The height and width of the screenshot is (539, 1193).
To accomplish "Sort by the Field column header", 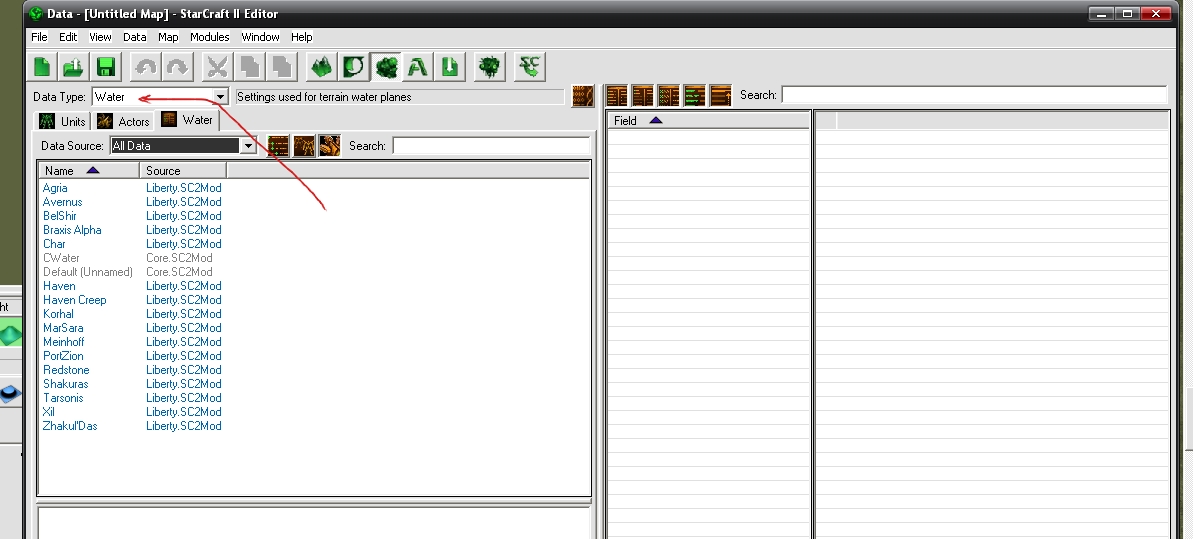I will point(708,120).
